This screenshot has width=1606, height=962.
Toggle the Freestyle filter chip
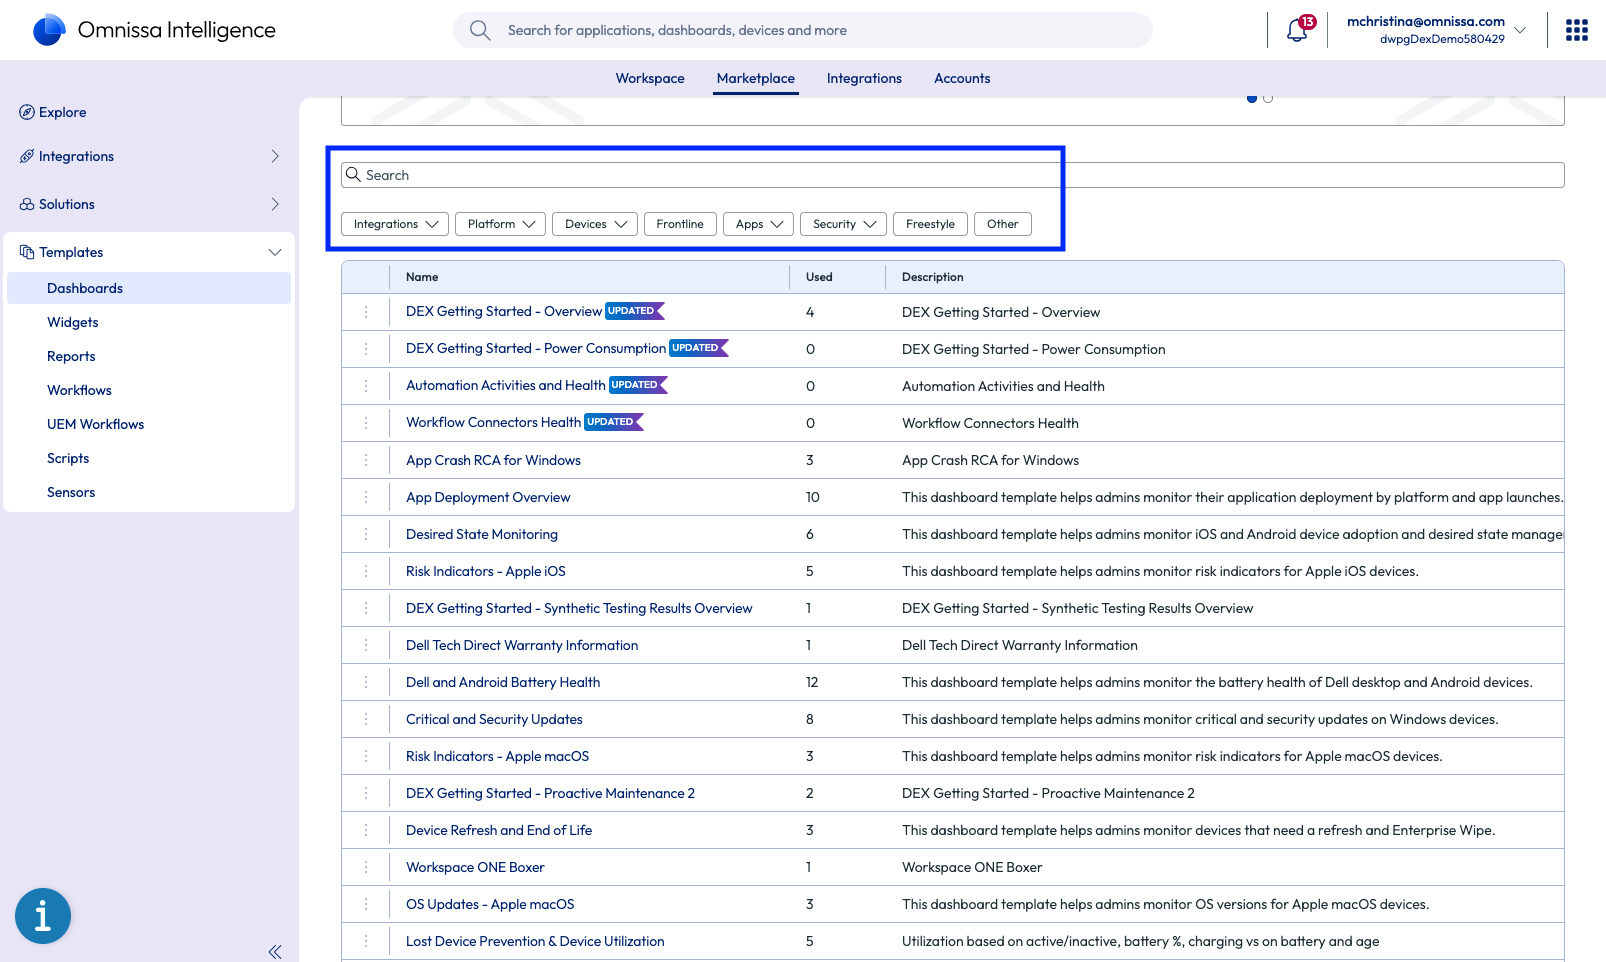point(930,224)
